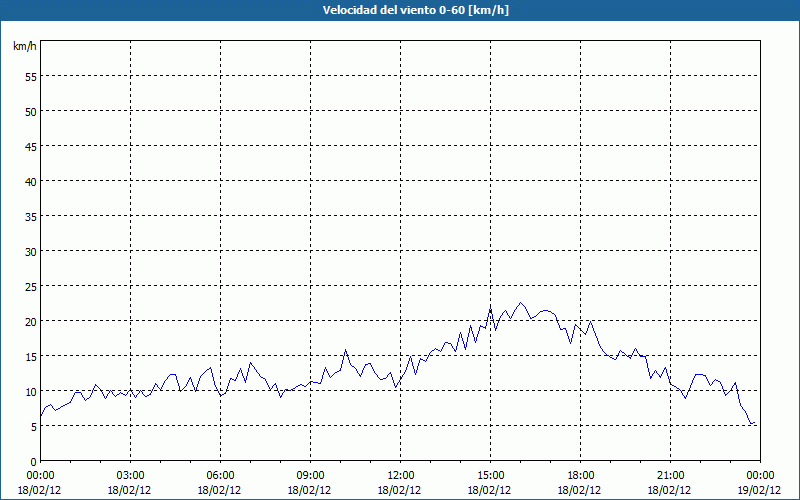Click the y-axis value '10'

pyautogui.click(x=31, y=392)
